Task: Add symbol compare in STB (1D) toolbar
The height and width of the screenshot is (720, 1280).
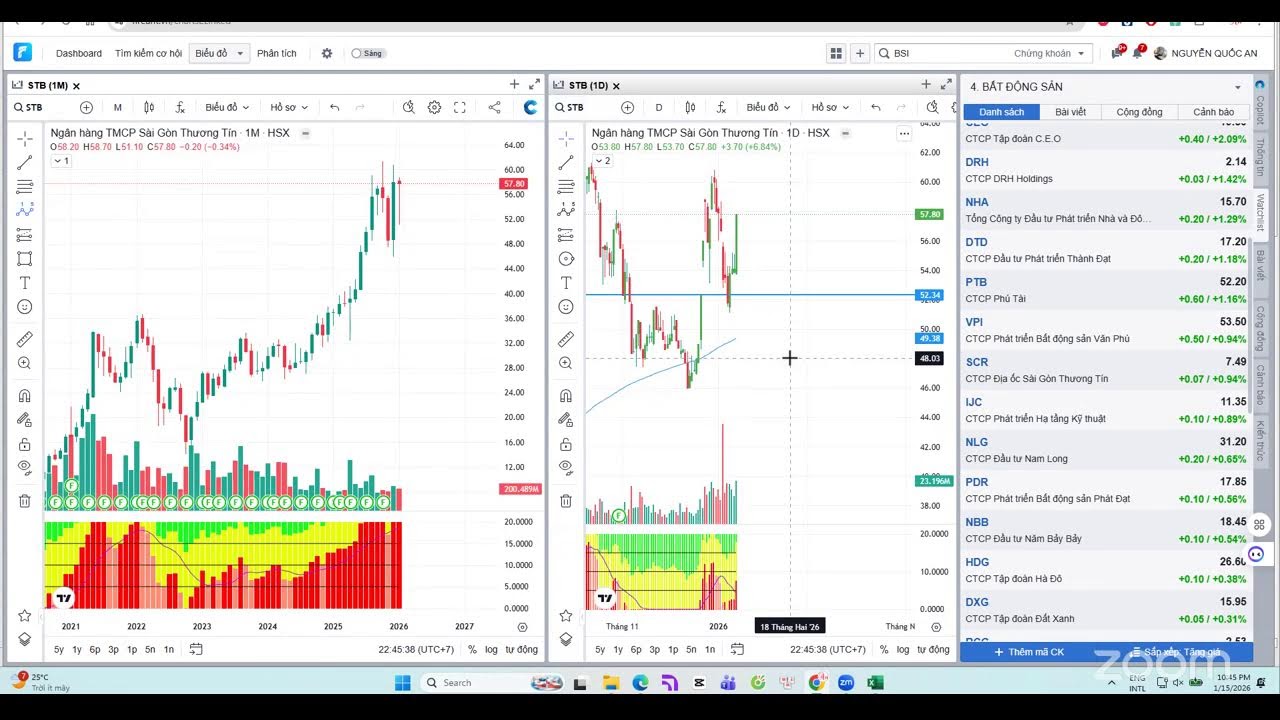Action: coord(627,107)
